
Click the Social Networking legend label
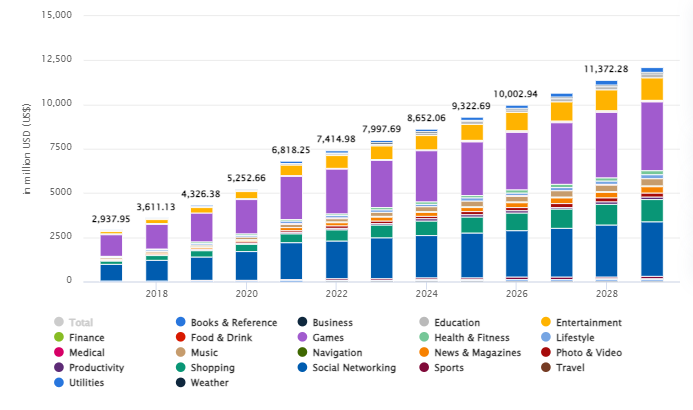pyautogui.click(x=354, y=368)
